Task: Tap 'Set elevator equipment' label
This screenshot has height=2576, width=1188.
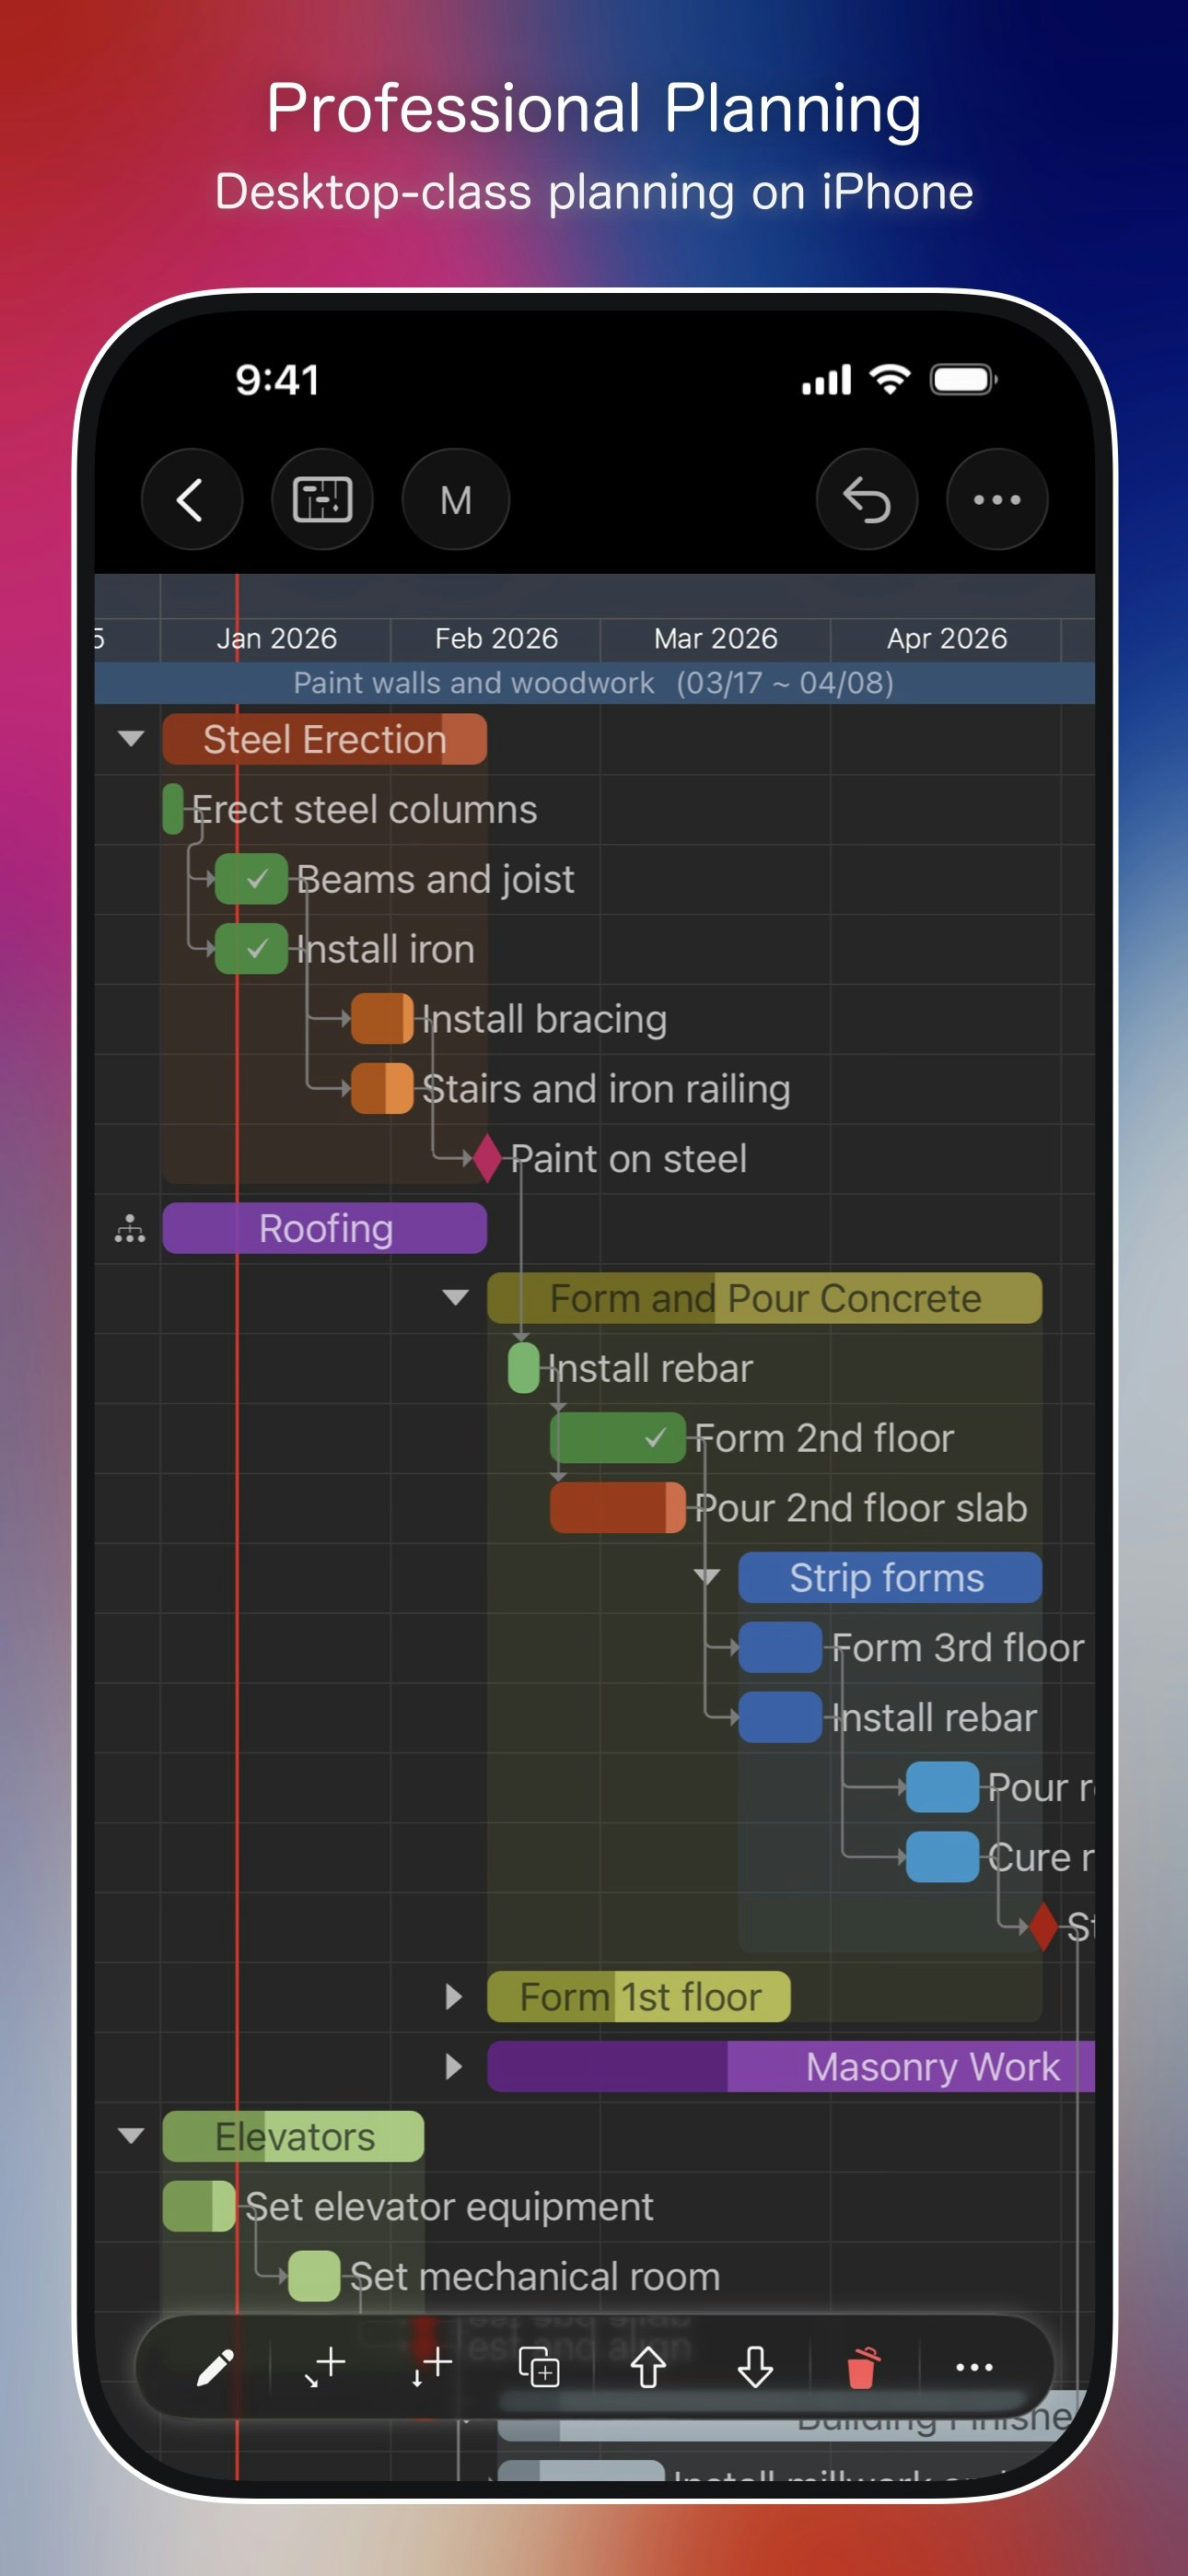Action: [449, 2206]
